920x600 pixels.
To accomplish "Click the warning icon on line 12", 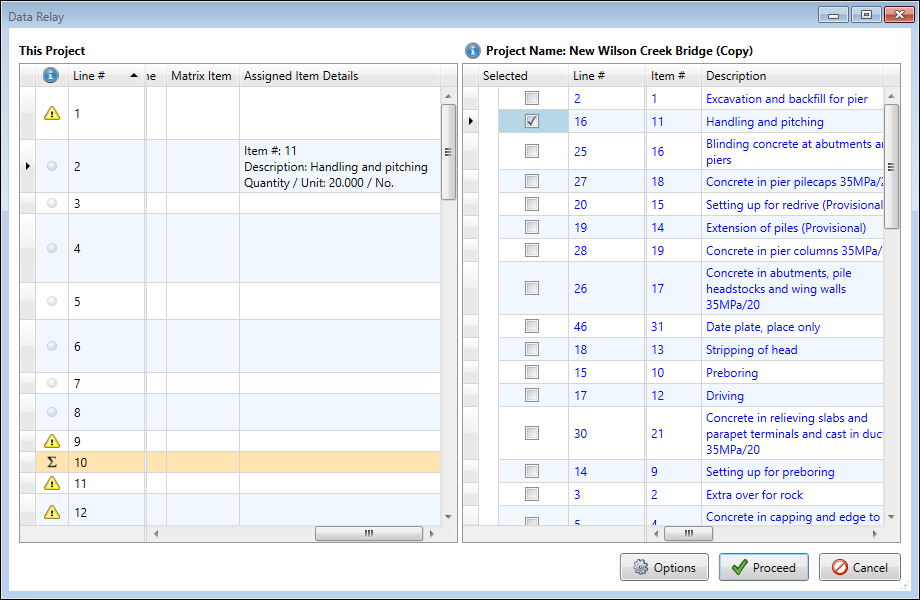I will point(52,513).
